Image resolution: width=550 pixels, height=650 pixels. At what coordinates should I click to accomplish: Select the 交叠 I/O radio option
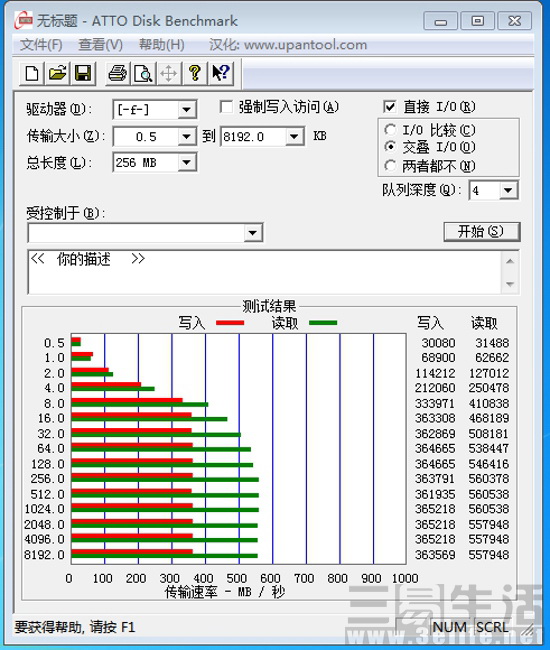point(390,147)
